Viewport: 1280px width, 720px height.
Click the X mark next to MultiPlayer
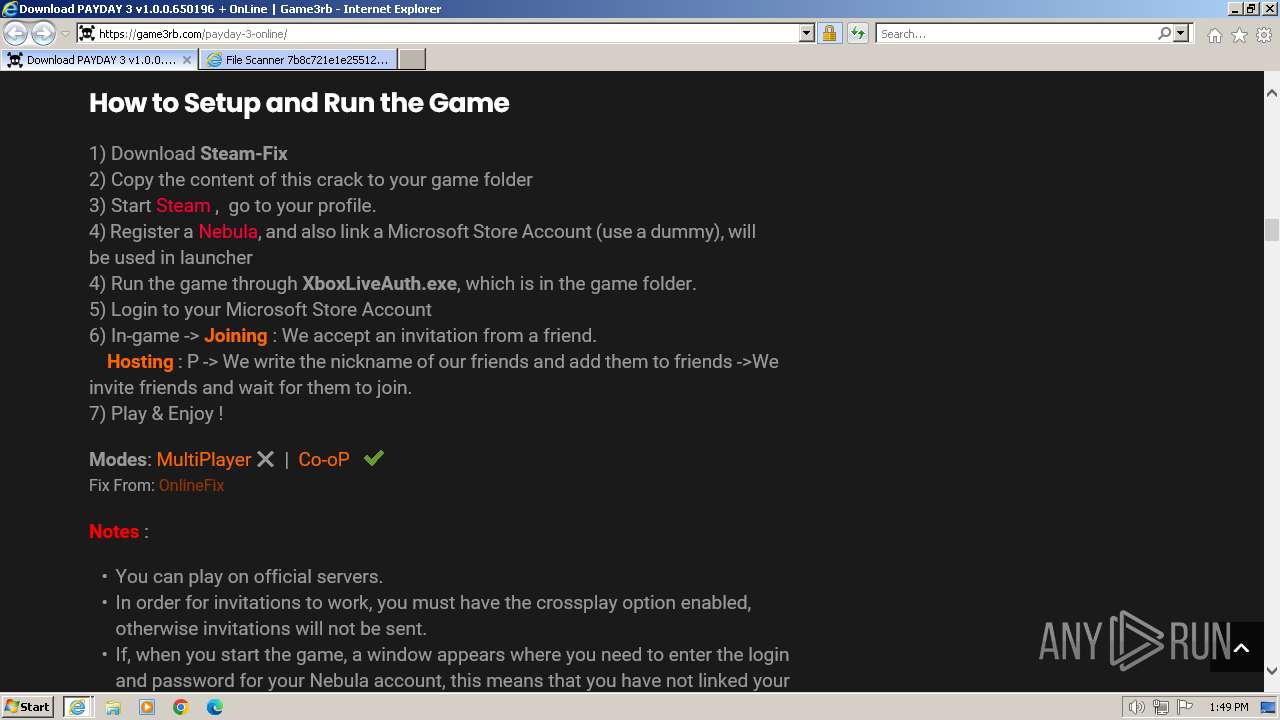point(265,459)
